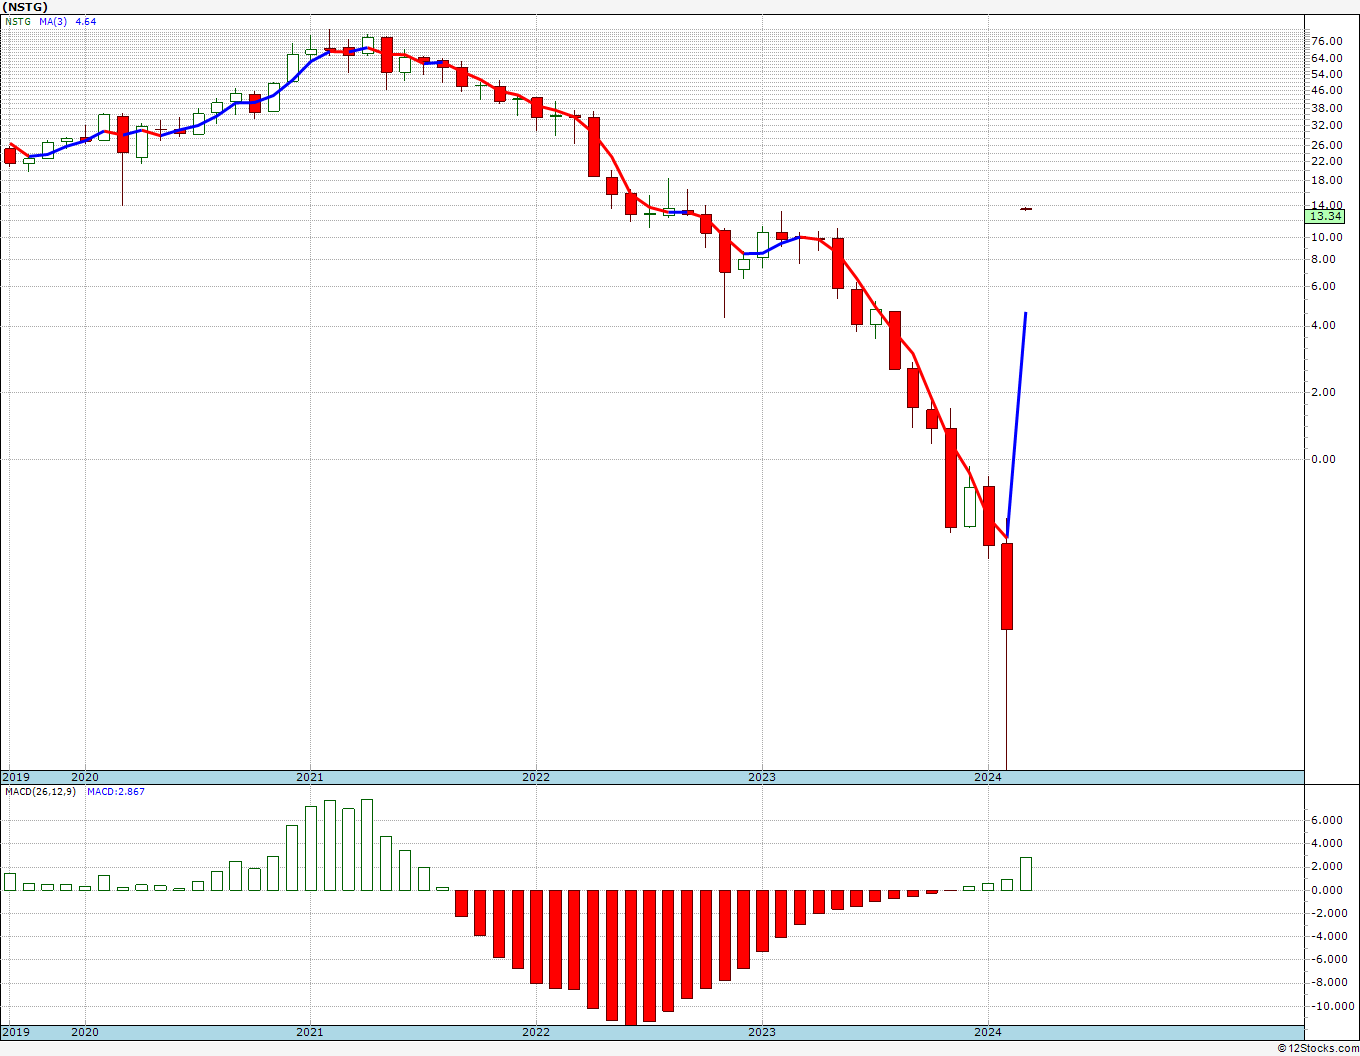Click 2024 on the MACD panel time axis
This screenshot has height=1056, width=1360.
point(988,1032)
